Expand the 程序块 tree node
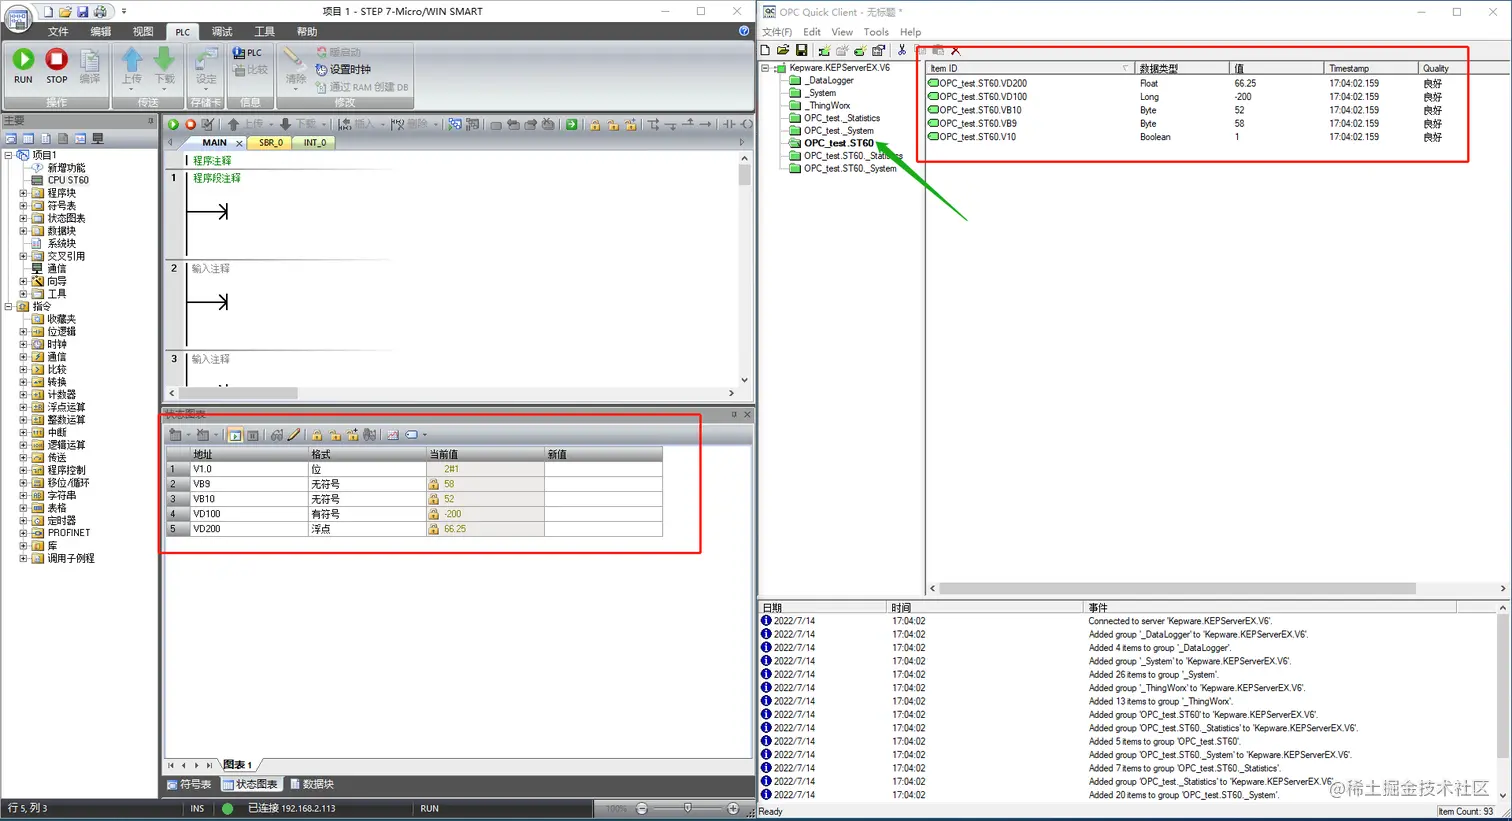This screenshot has width=1512, height=821. pyautogui.click(x=23, y=193)
